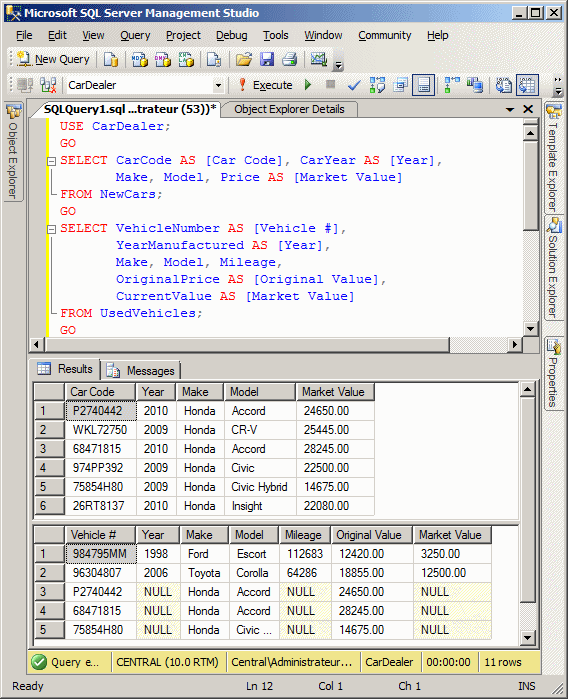Expand the Template Explorer side panel
The height and width of the screenshot is (699, 568).
click(x=554, y=158)
